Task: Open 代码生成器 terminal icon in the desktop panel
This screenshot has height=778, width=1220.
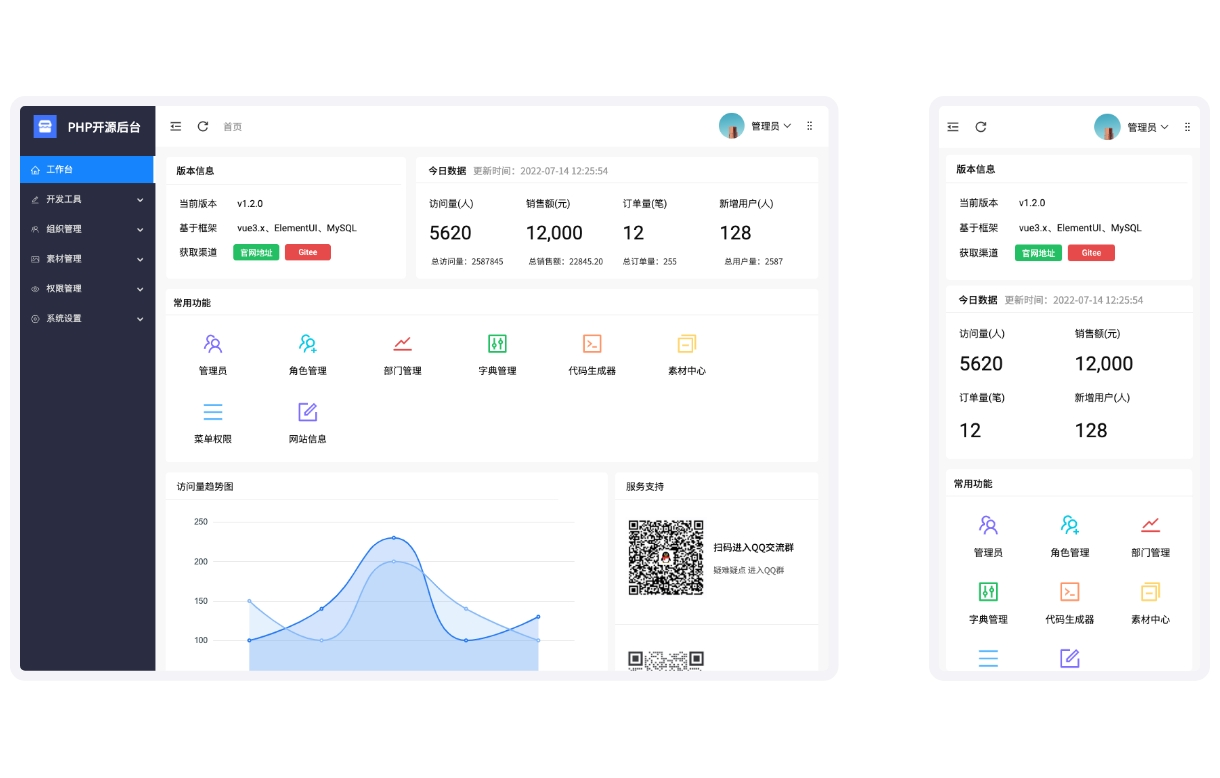Action: 592,344
